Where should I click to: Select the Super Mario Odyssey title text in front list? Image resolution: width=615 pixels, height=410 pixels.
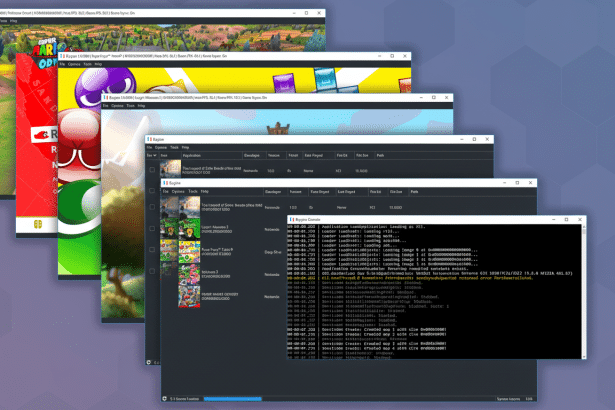click(x=220, y=296)
